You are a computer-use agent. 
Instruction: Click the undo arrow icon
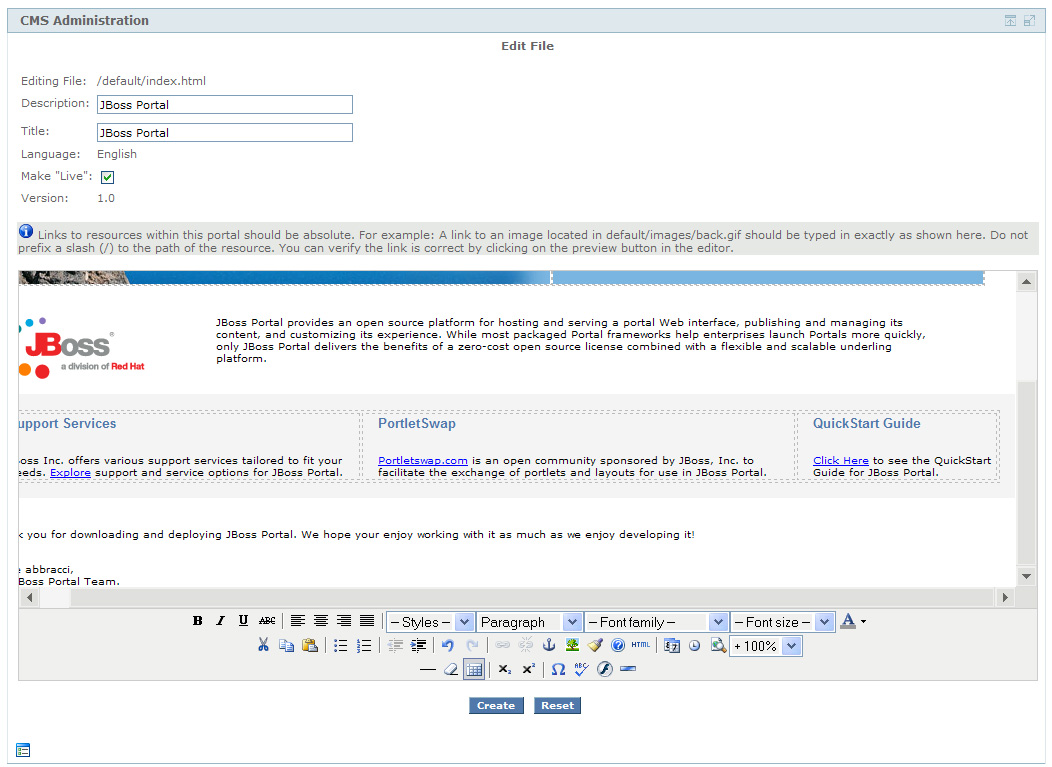(x=448, y=646)
